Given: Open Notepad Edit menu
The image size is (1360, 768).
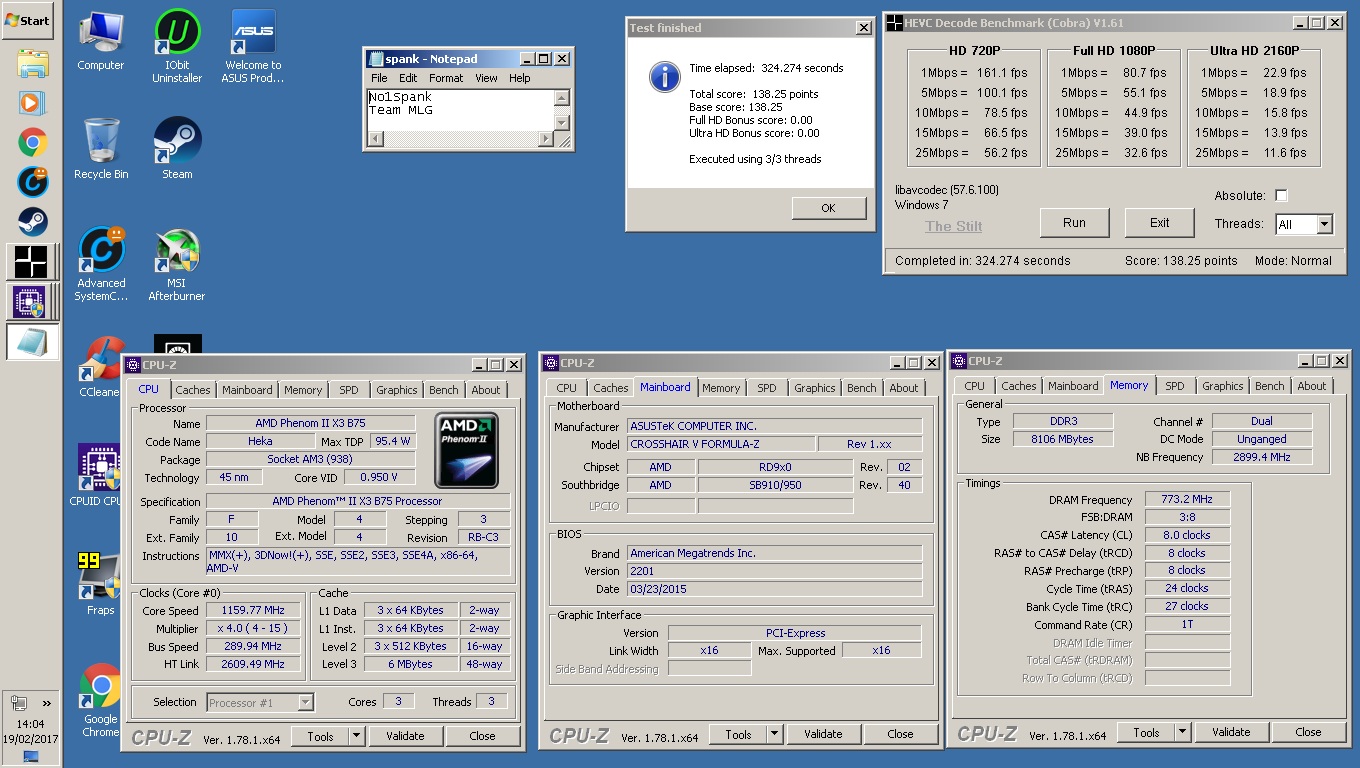Looking at the screenshot, I should (x=408, y=78).
